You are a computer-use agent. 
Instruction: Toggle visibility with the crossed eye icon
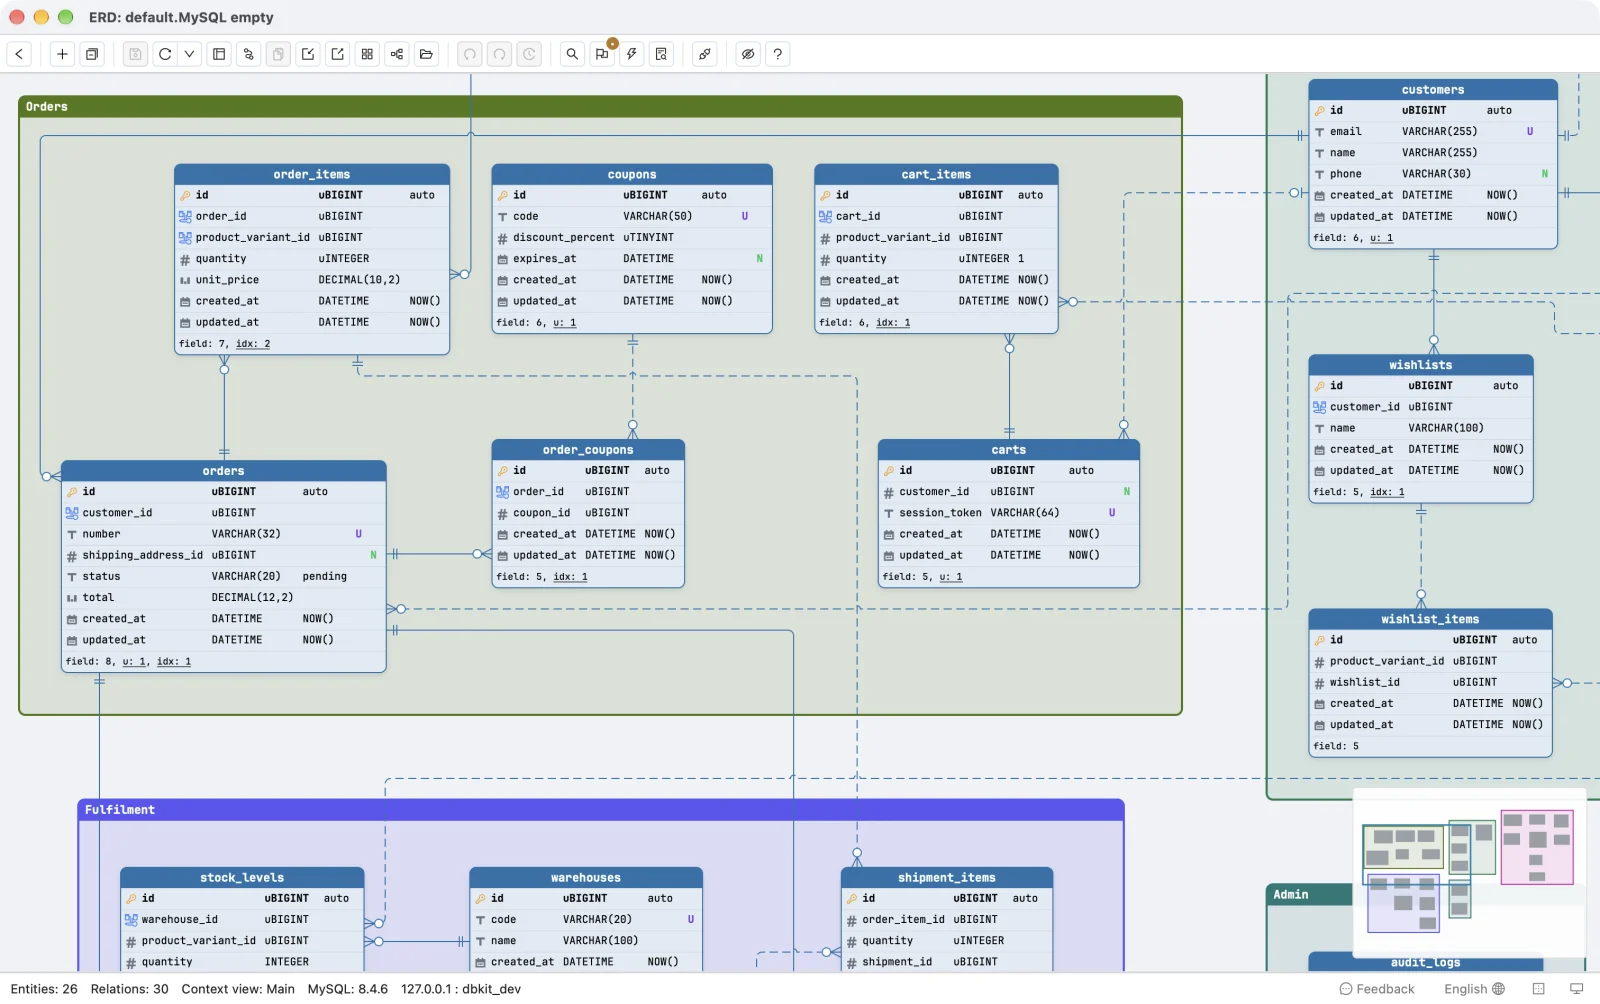click(748, 54)
